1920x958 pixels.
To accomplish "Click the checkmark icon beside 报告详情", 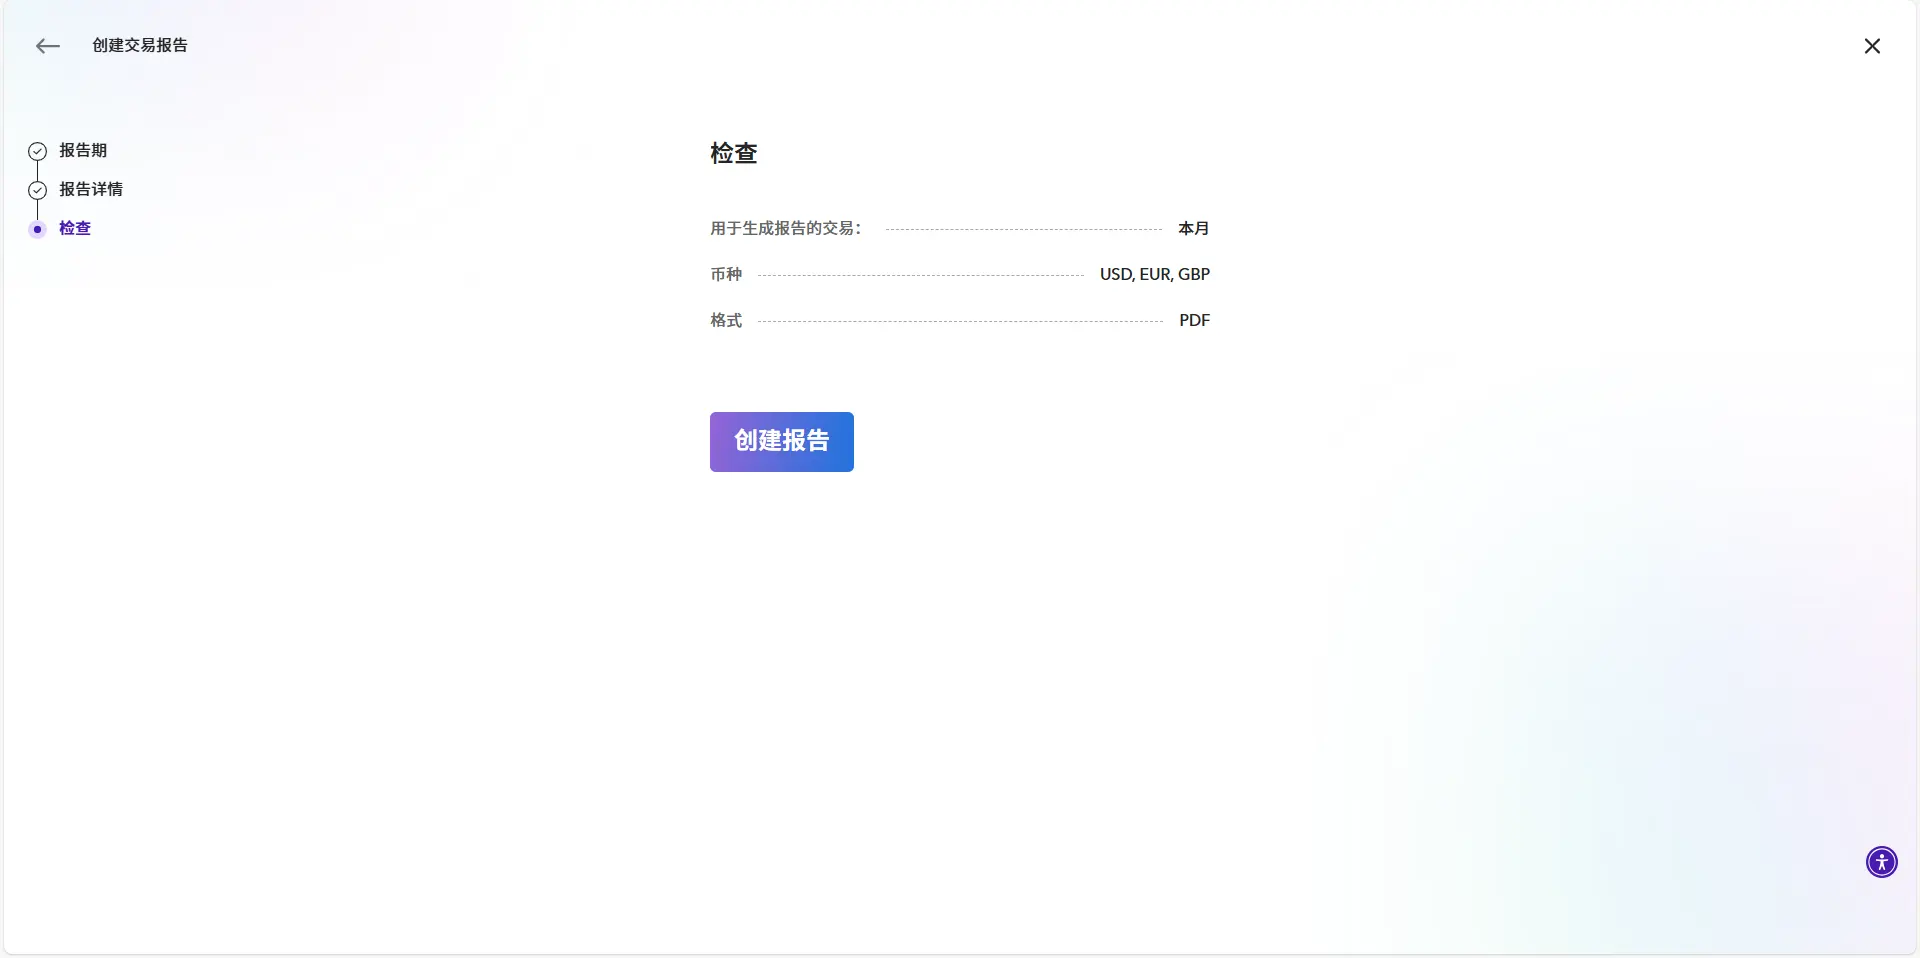I will click(37, 190).
